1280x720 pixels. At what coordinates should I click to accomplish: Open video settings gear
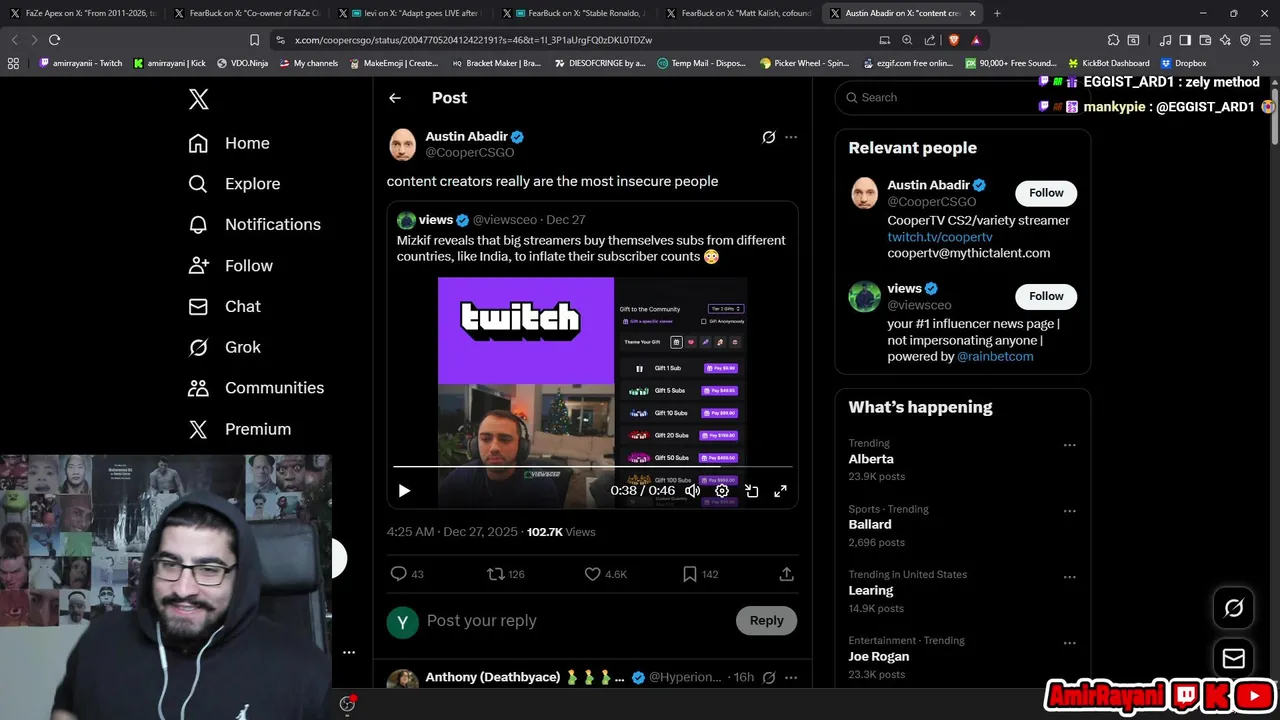(722, 491)
